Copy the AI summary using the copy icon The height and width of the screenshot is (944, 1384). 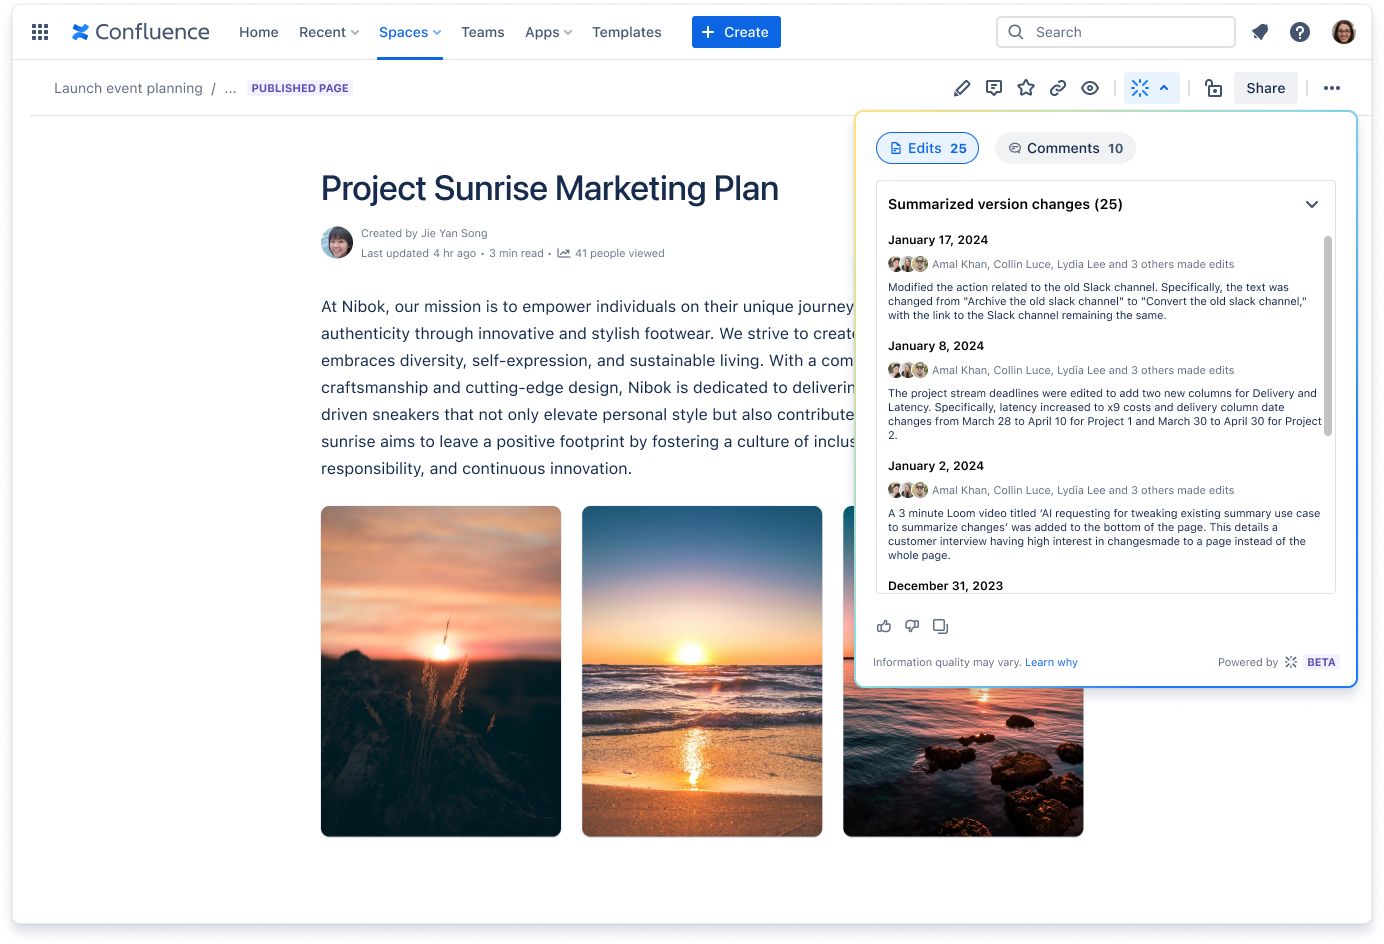[x=940, y=626]
